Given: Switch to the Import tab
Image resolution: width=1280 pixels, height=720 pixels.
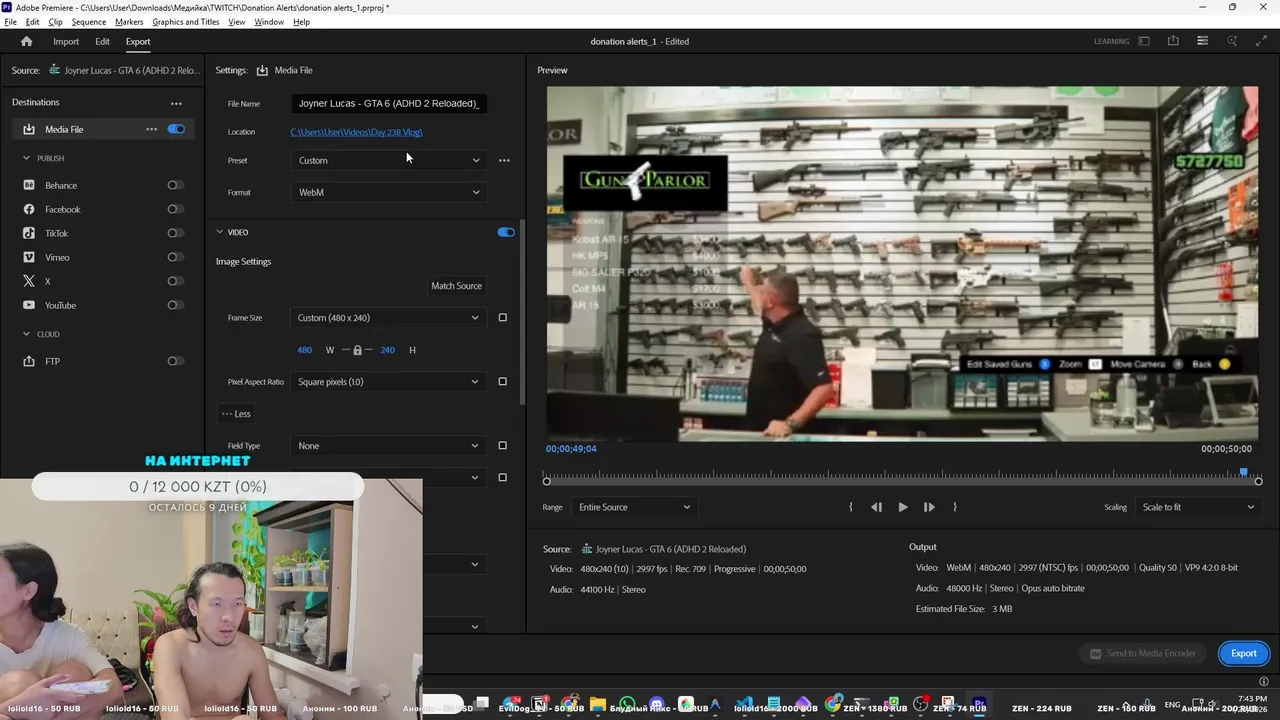Looking at the screenshot, I should pyautogui.click(x=66, y=42).
